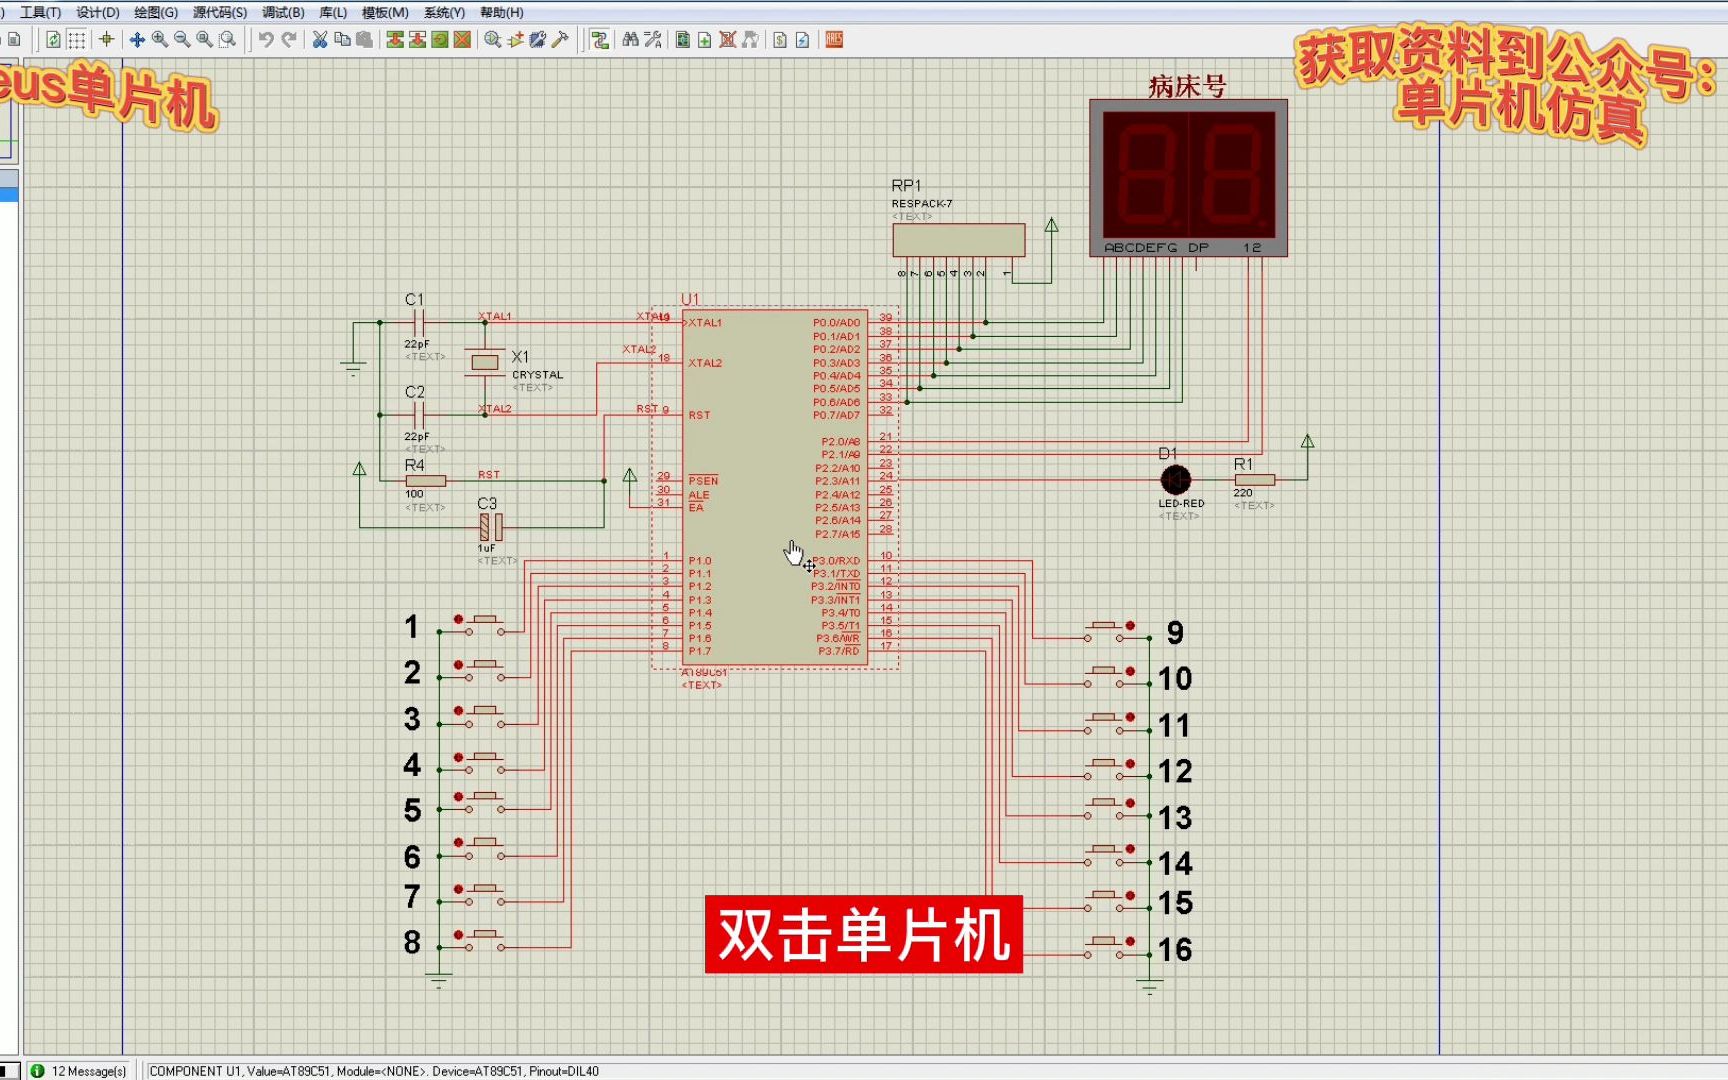Click the zoom to area icon

[x=228, y=39]
